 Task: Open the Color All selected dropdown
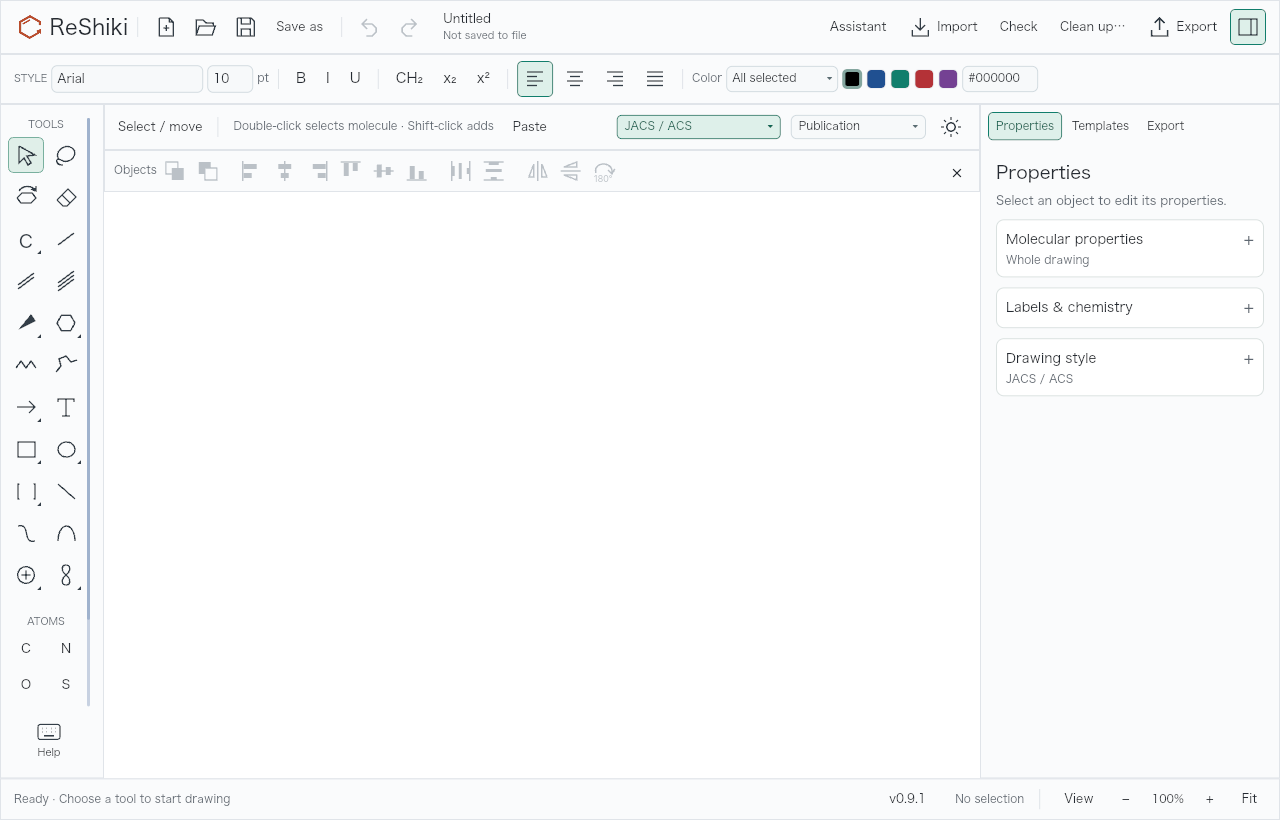point(782,78)
